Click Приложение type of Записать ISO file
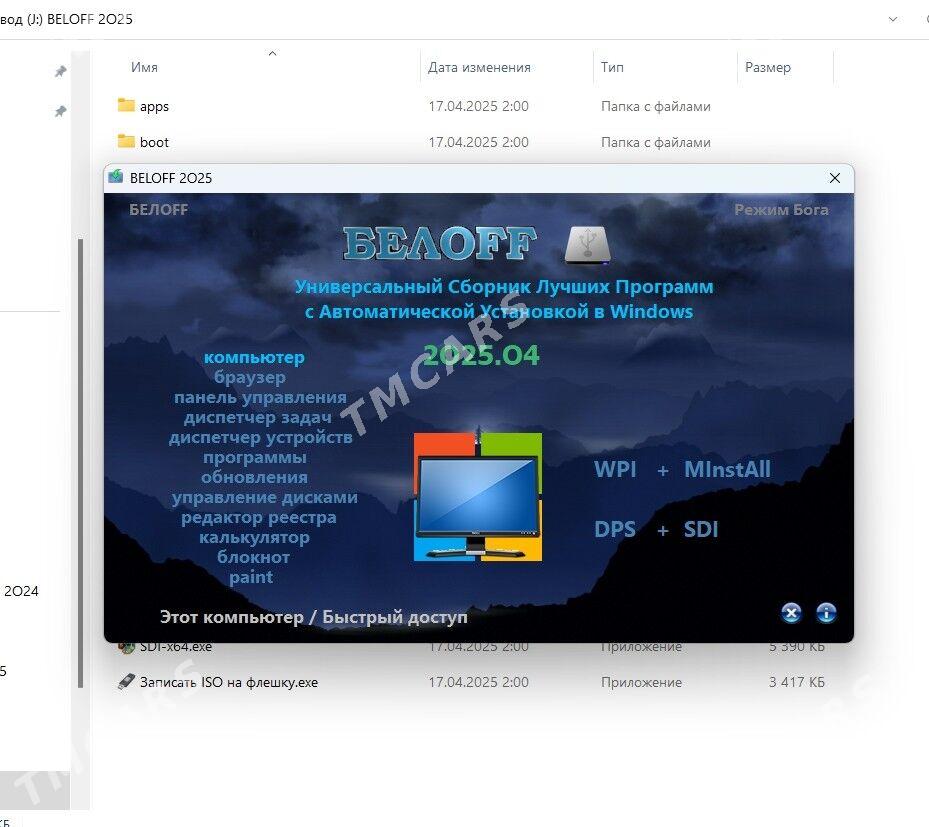929x827 pixels. 641,682
